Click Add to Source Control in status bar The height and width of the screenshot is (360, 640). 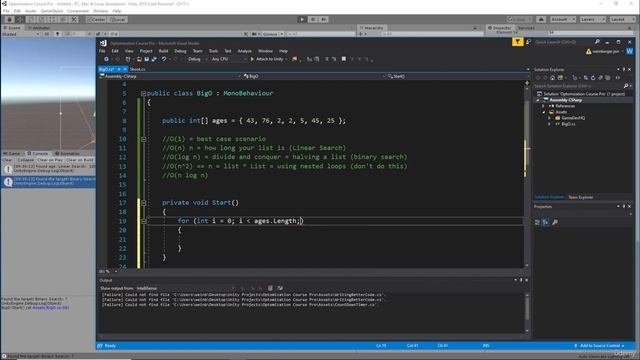[x=600, y=346]
